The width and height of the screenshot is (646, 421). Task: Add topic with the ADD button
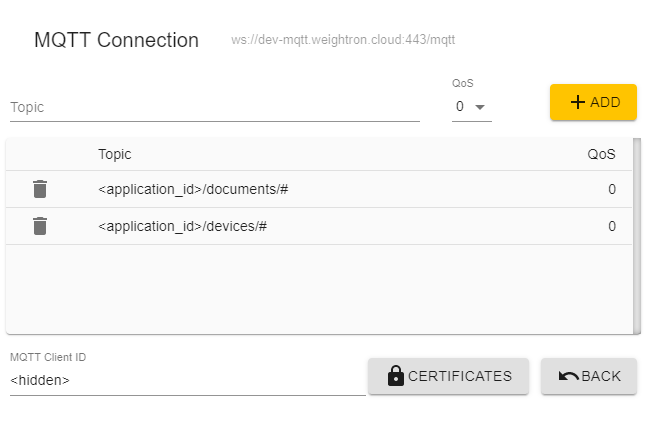(x=593, y=102)
